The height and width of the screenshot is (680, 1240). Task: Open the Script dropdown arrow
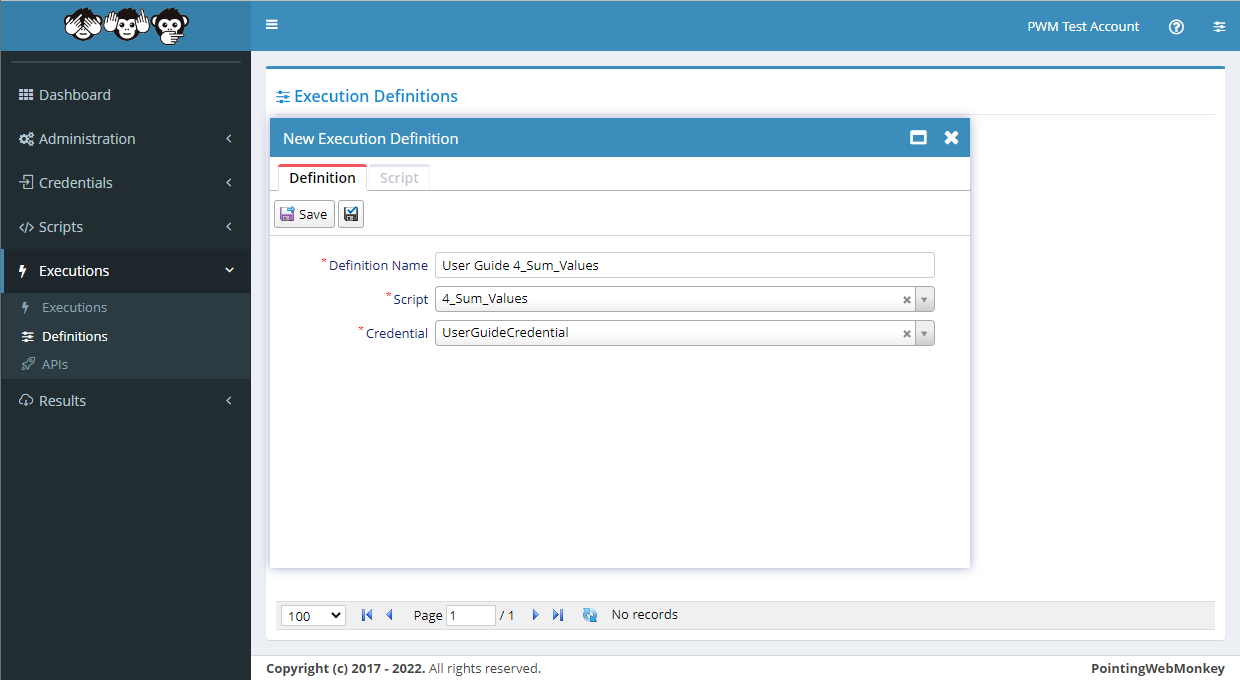coord(924,300)
